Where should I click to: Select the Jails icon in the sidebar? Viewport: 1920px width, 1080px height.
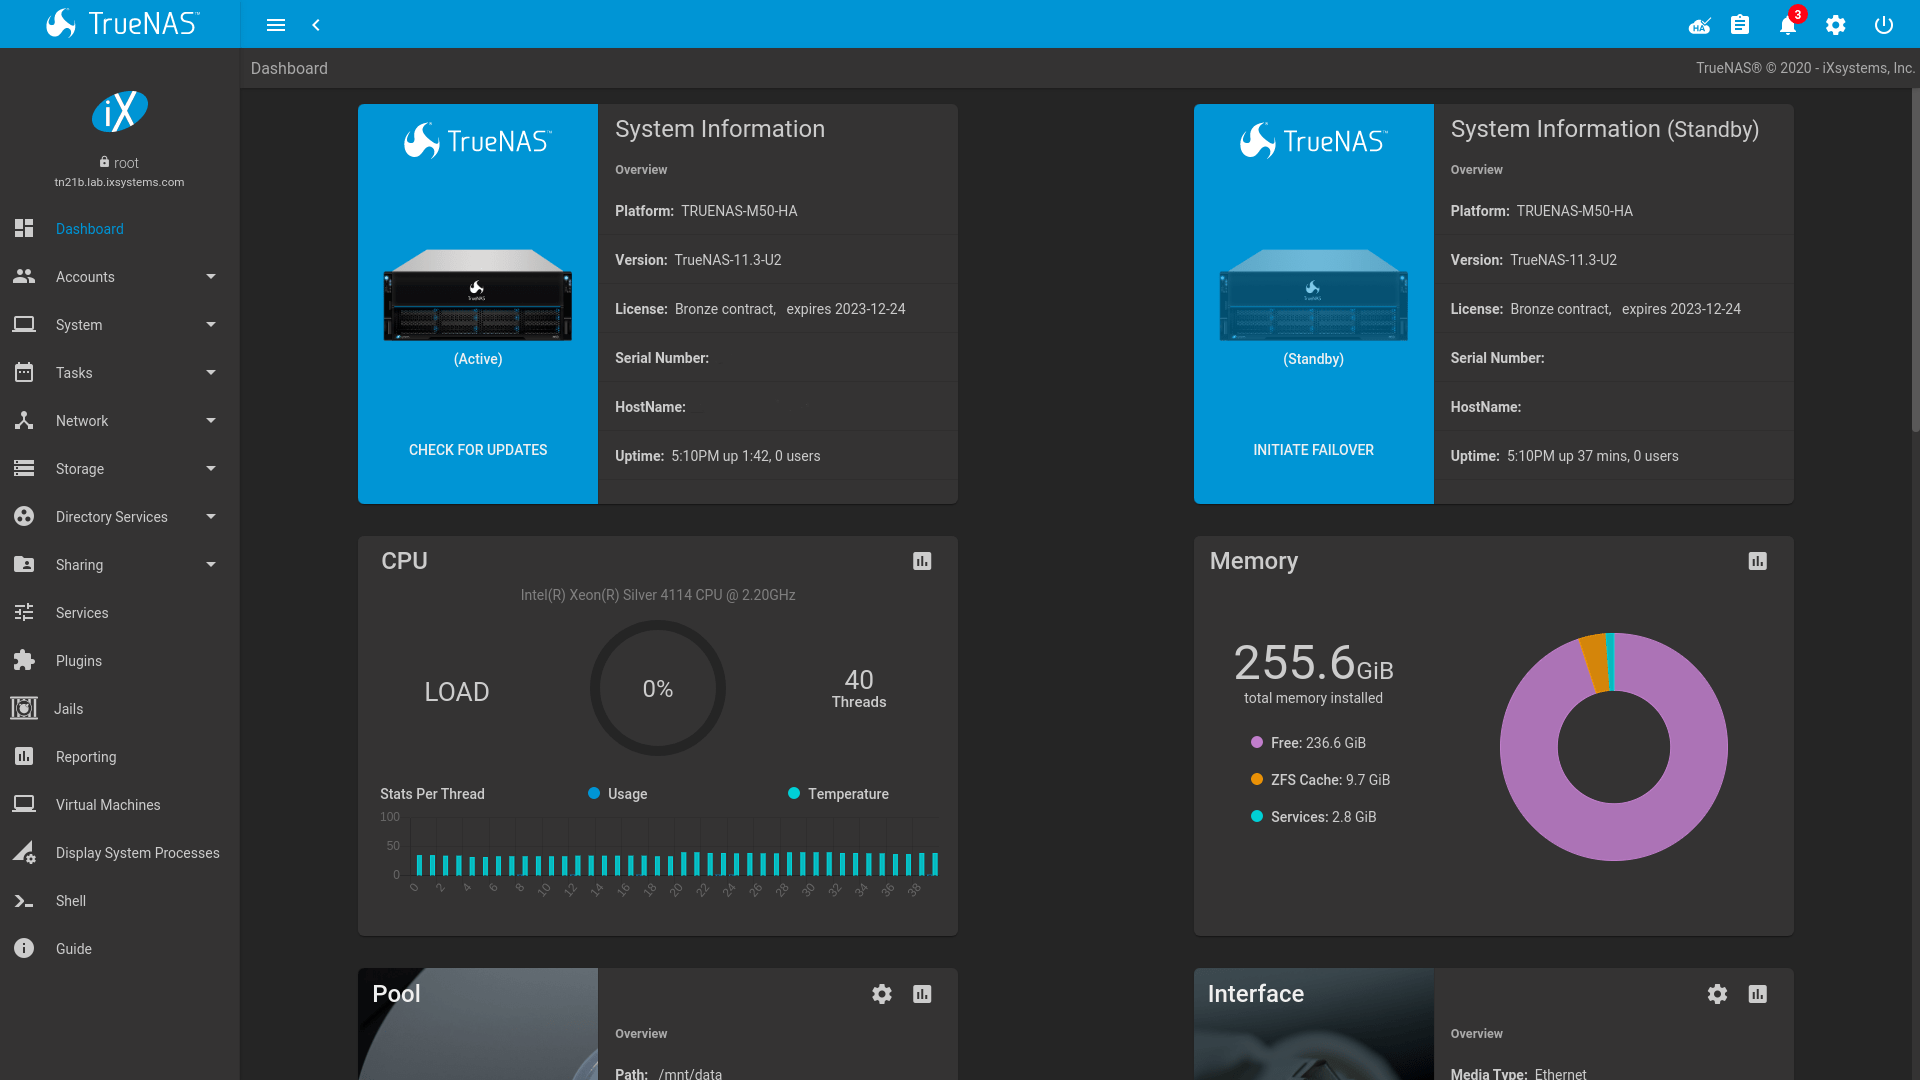pyautogui.click(x=24, y=708)
